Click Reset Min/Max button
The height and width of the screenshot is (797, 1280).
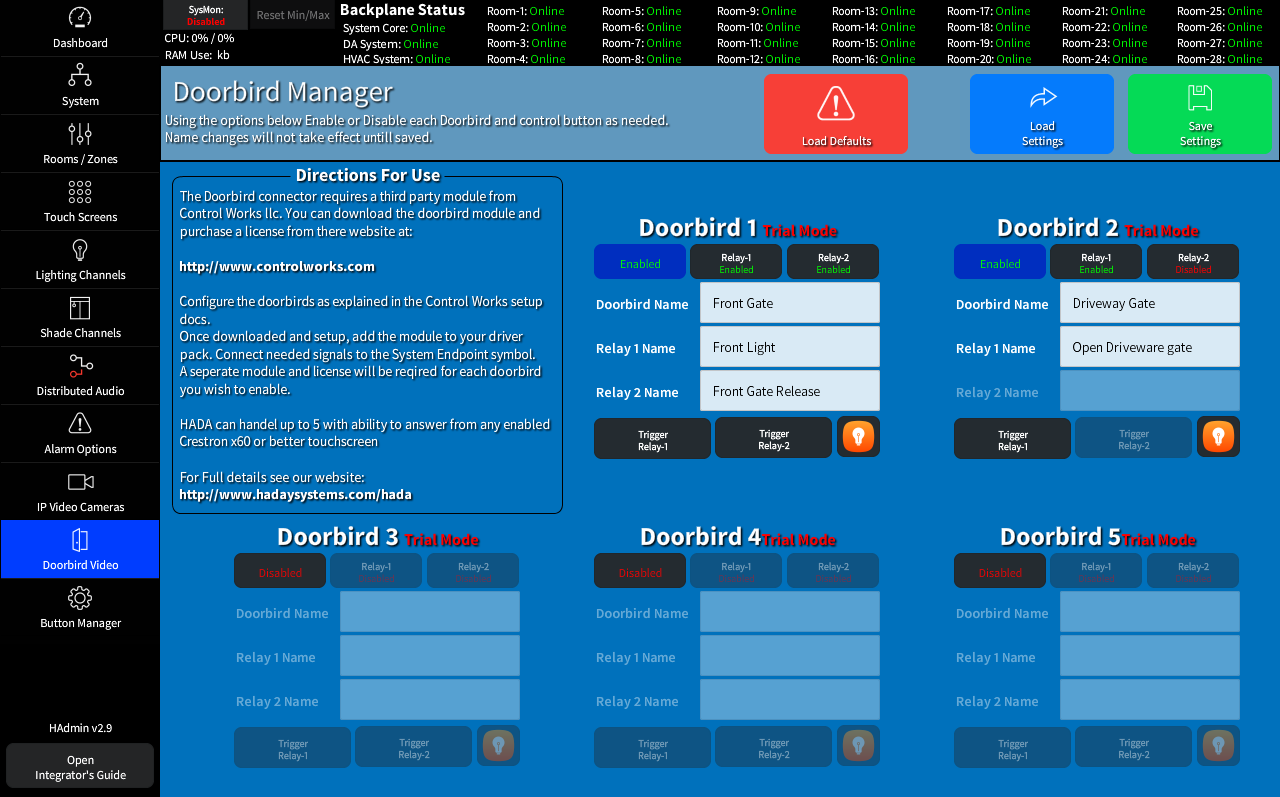292,15
